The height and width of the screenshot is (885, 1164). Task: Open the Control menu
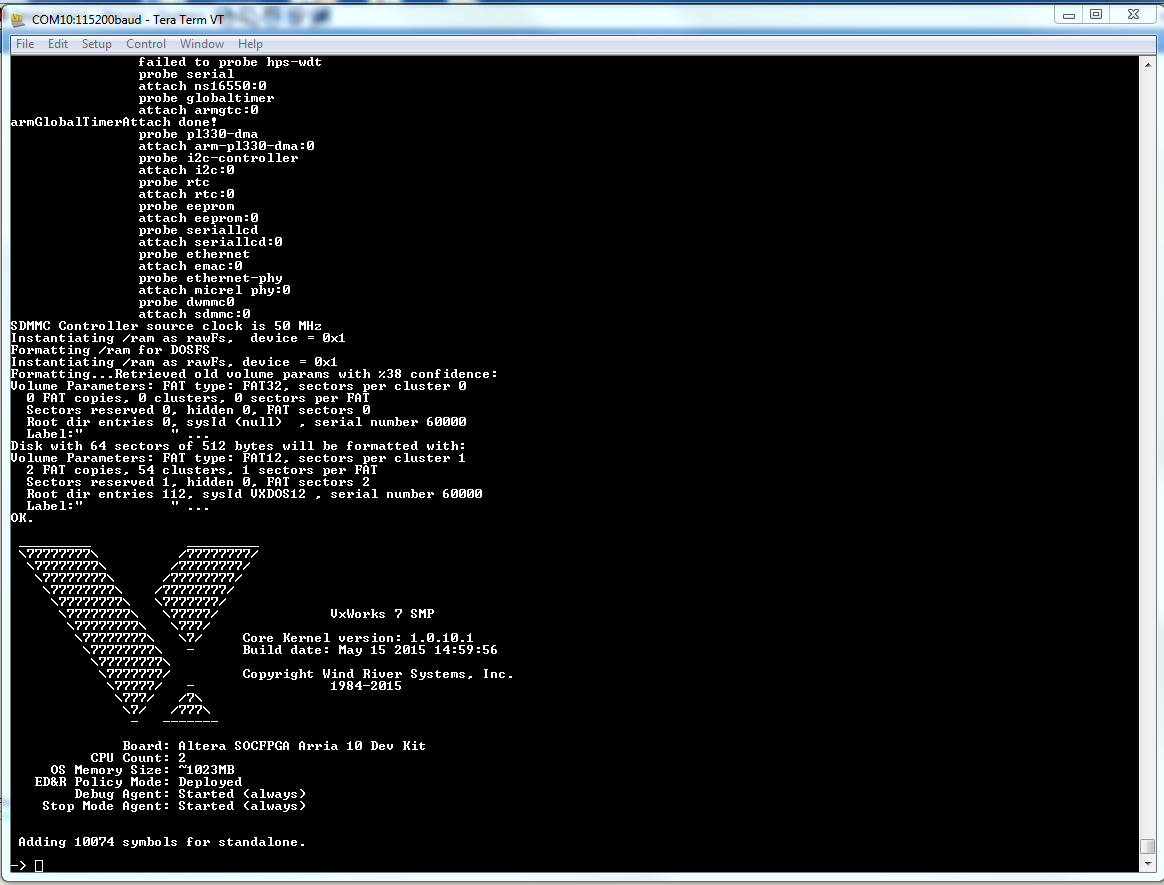point(146,44)
